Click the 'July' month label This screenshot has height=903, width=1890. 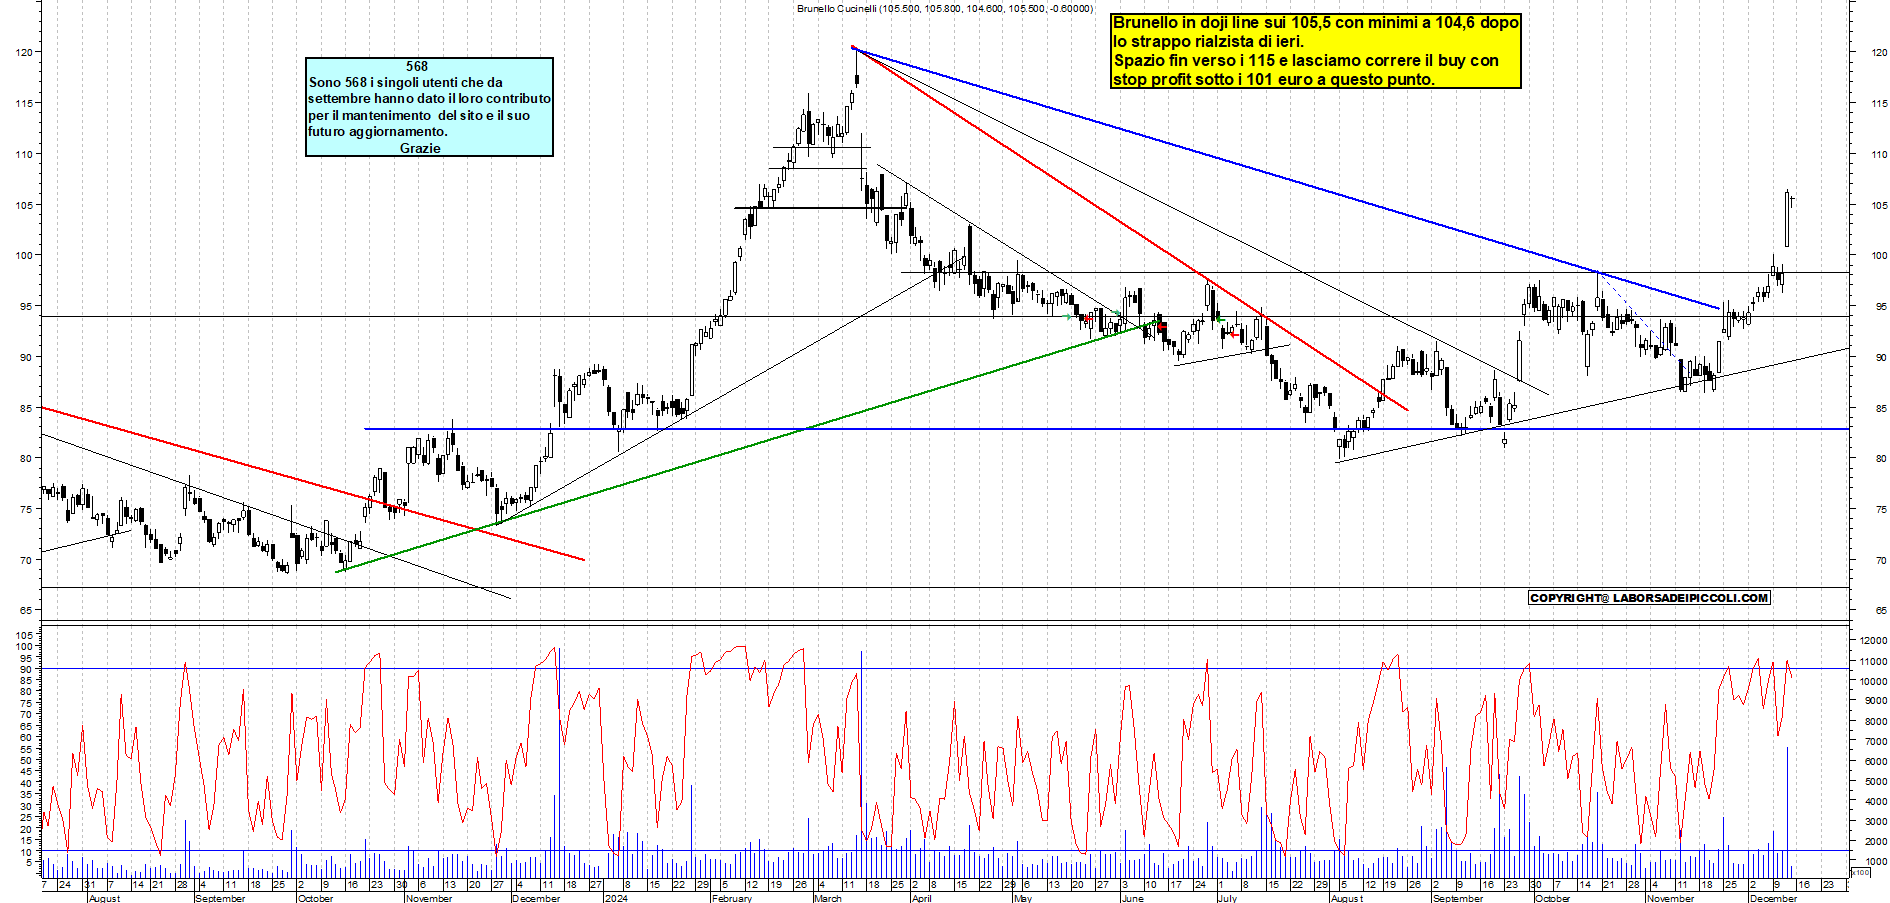point(1227,898)
